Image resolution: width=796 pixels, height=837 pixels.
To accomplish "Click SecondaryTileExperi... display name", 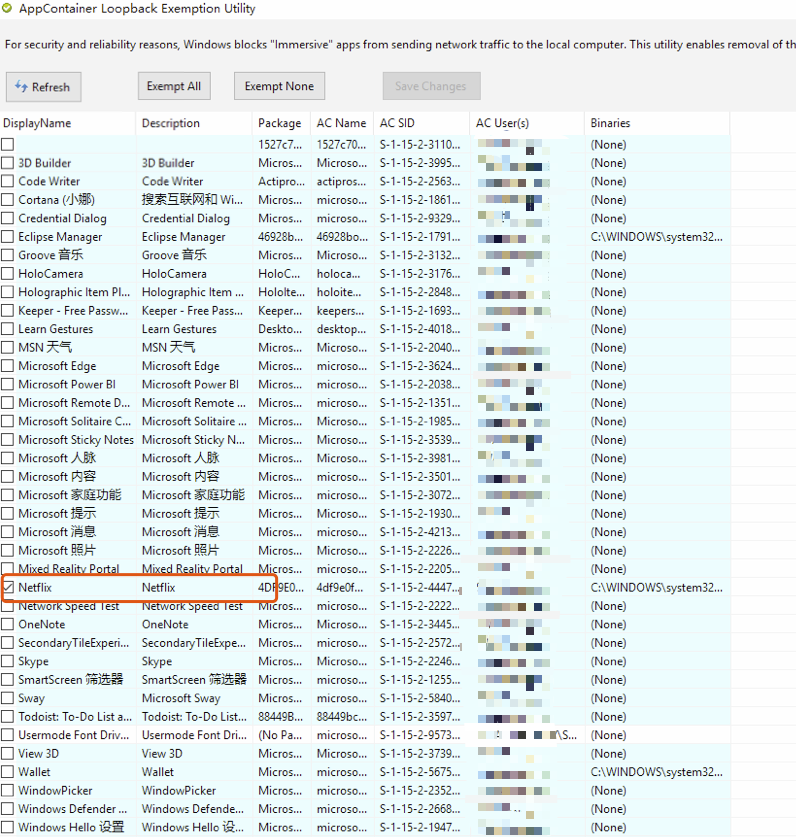I will coord(74,643).
